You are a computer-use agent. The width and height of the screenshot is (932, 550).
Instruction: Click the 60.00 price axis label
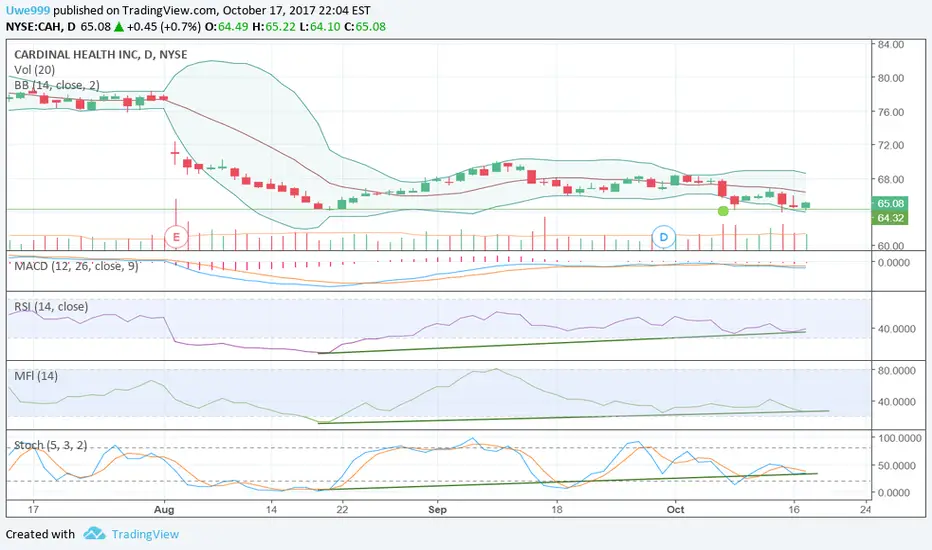890,246
